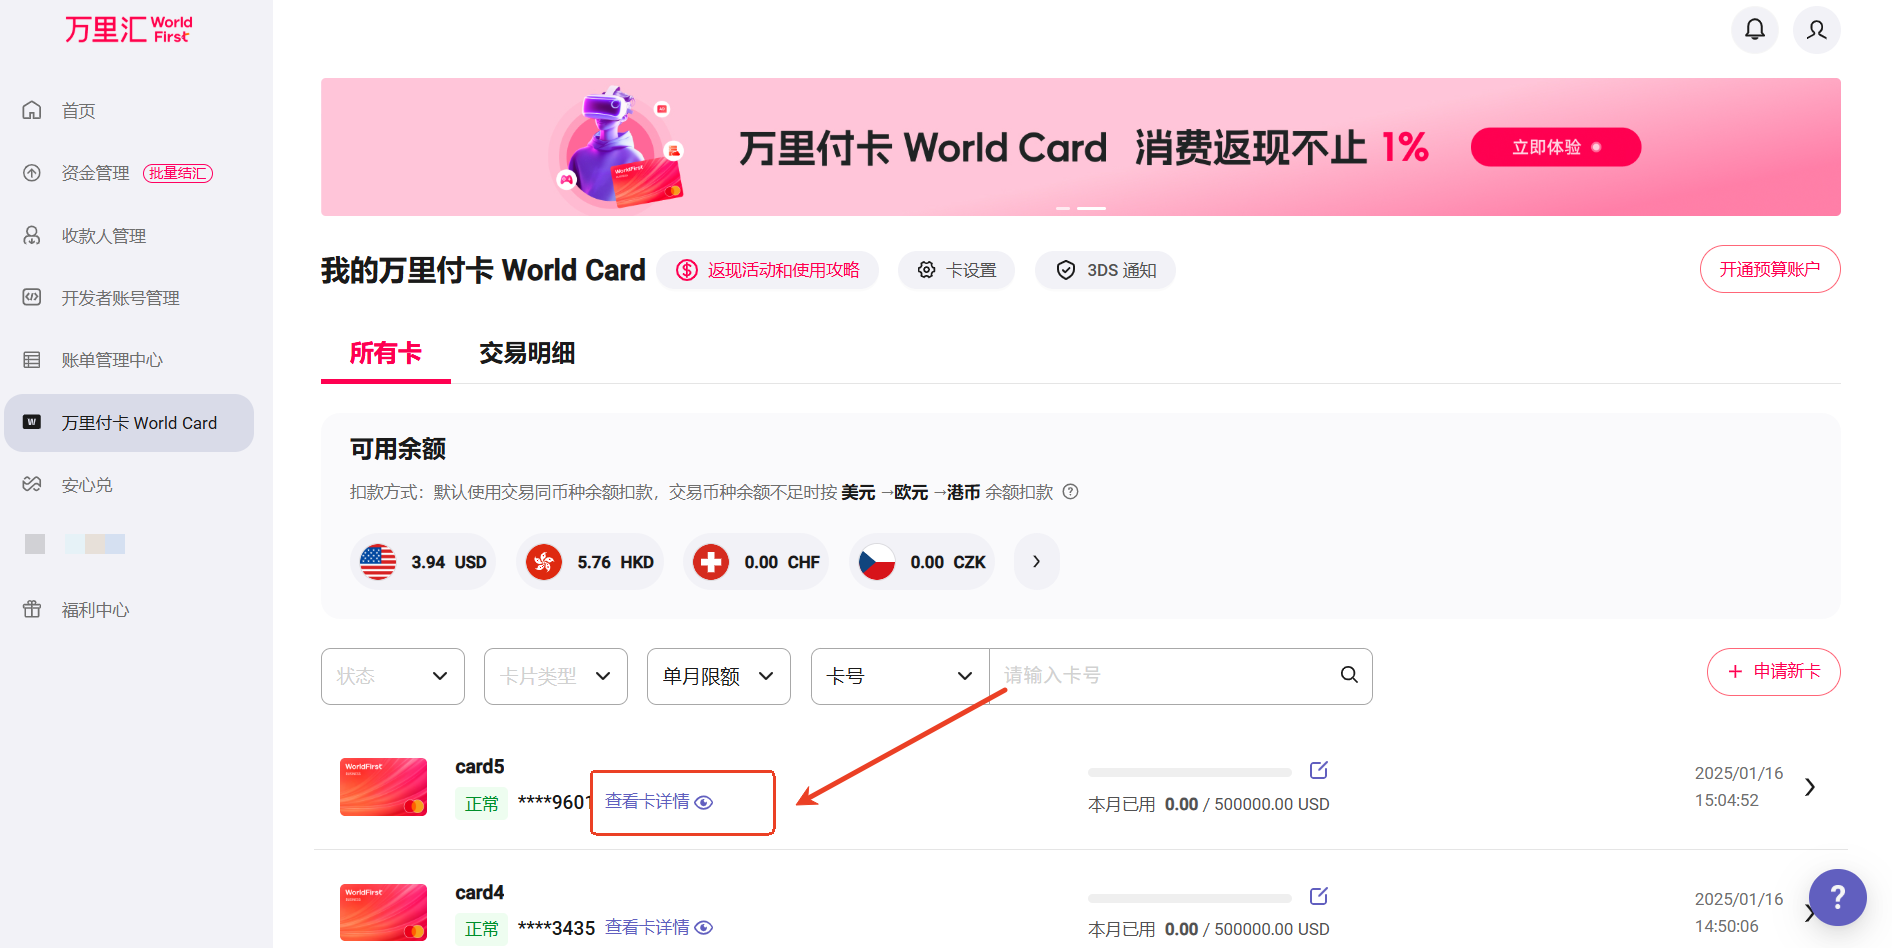Expand card5 row chevron

(x=1810, y=787)
